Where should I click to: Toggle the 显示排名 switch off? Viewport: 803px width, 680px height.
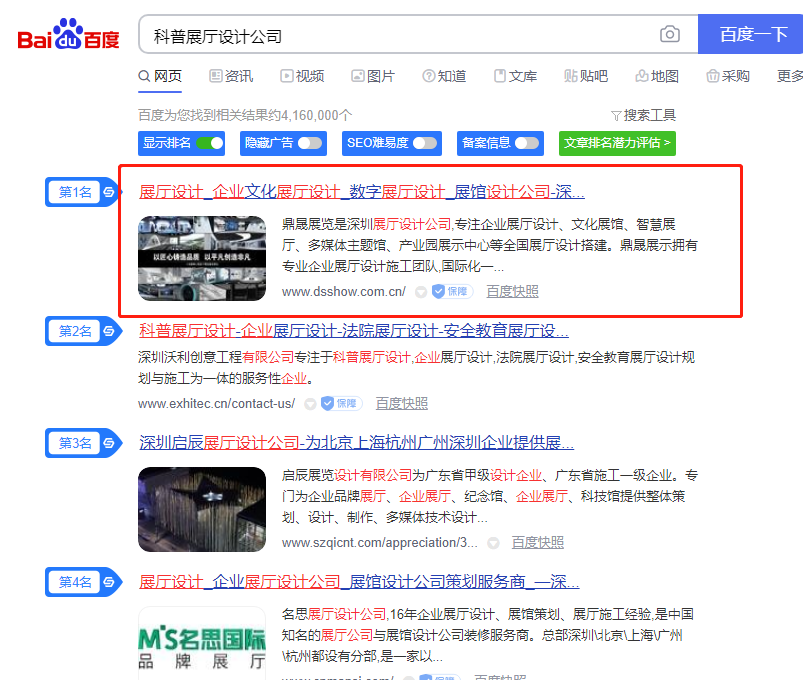(210, 143)
